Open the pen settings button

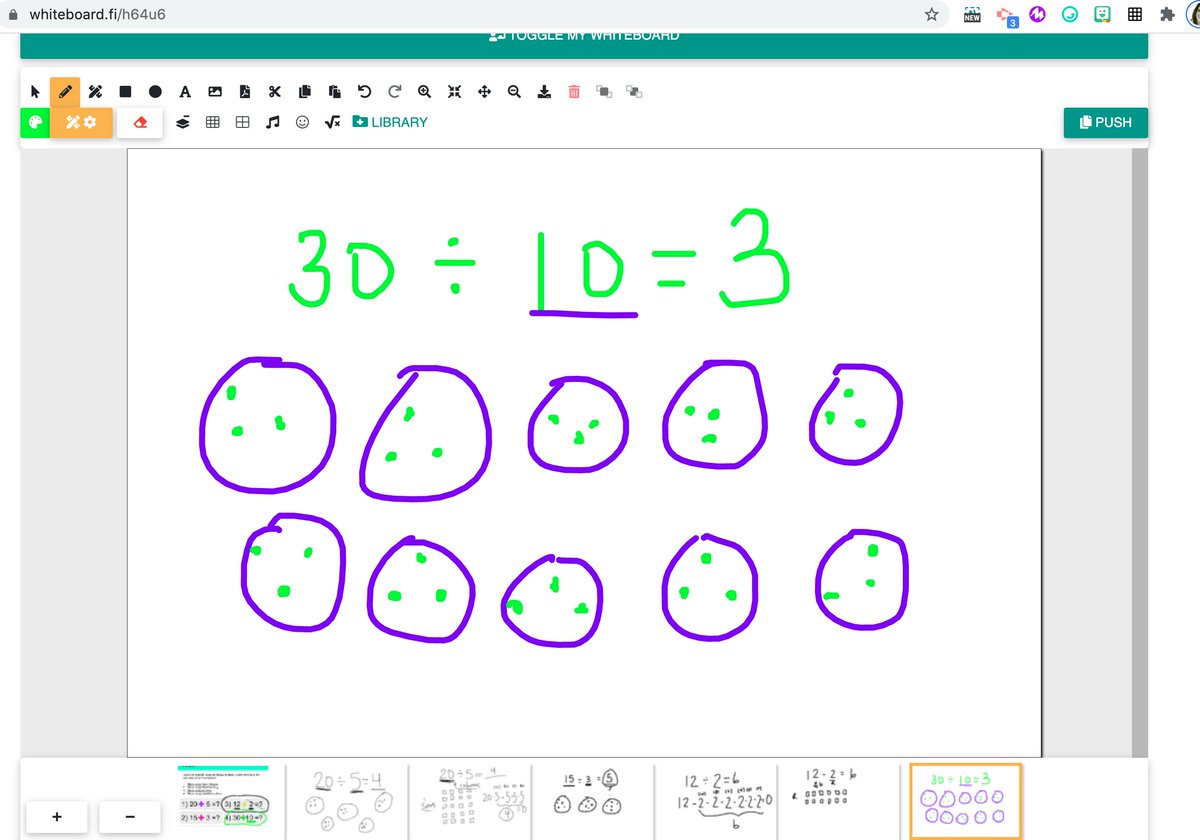pos(81,122)
